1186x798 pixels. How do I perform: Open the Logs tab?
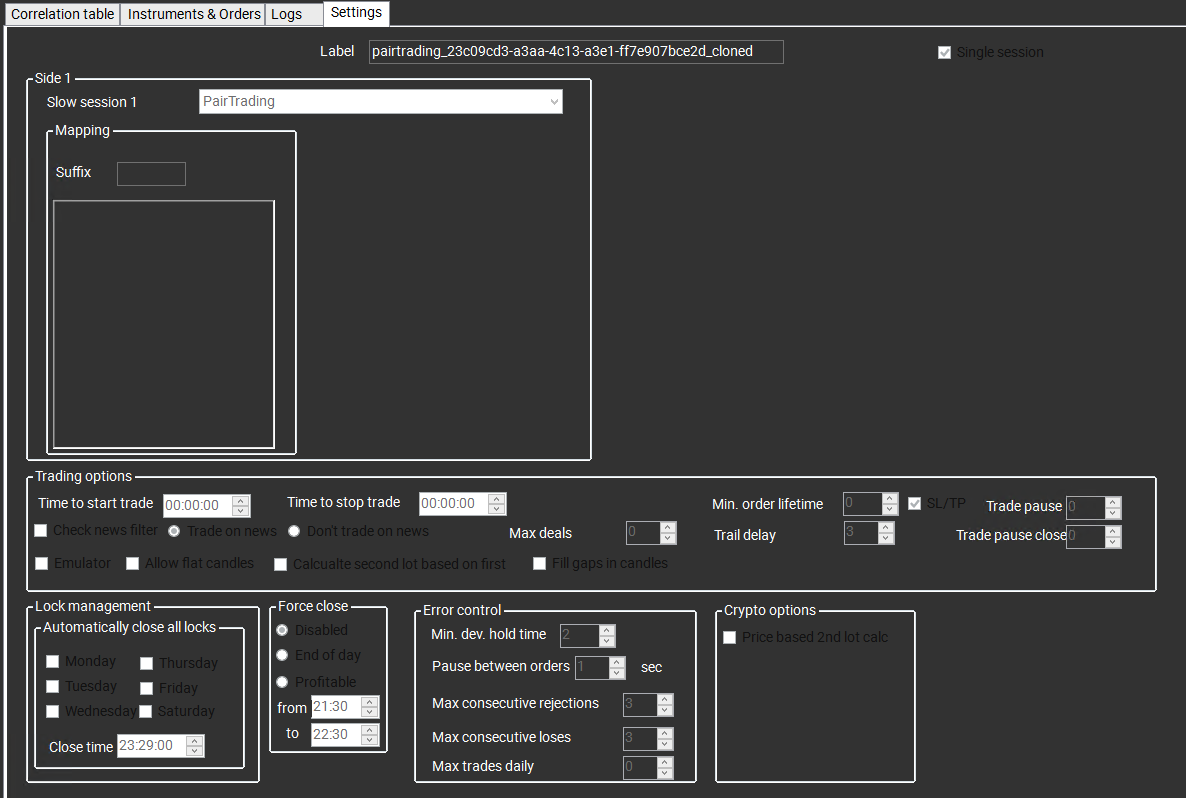click(x=287, y=14)
